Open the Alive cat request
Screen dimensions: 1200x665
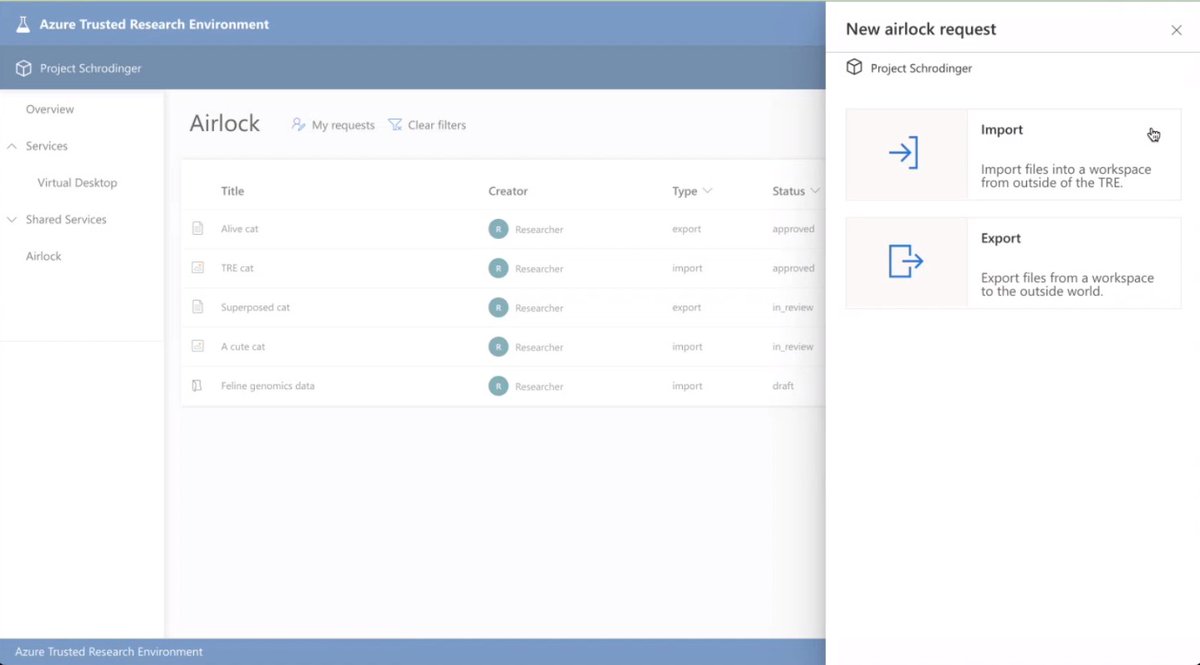click(x=239, y=229)
